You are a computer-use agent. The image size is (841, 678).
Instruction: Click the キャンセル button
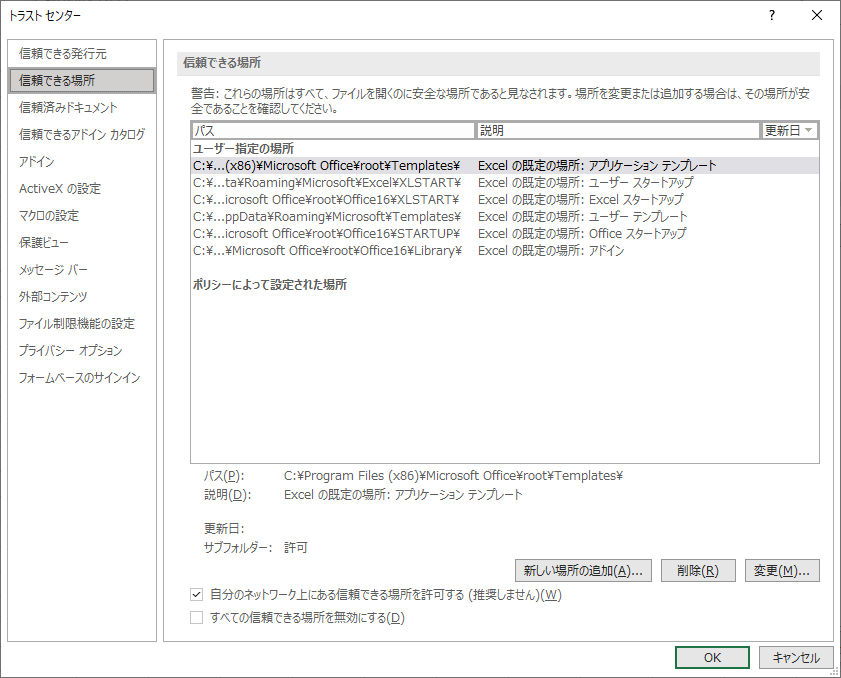coord(796,658)
